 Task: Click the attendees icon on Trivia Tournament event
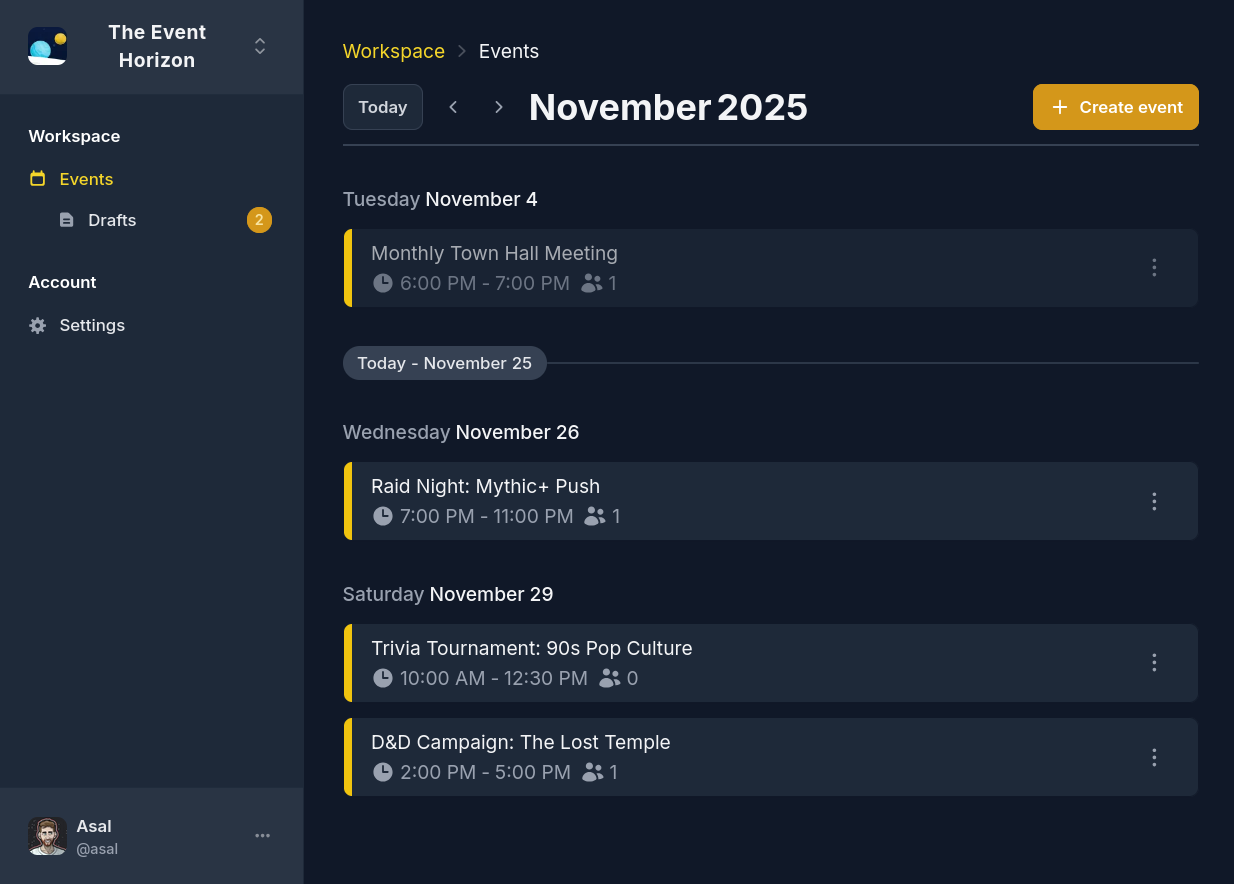click(609, 678)
